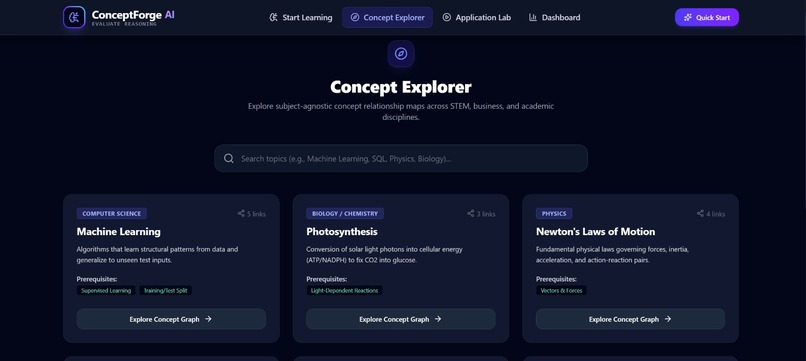Click the share links icon on Newton's Laws card
806x361 pixels.
pyautogui.click(x=700, y=213)
